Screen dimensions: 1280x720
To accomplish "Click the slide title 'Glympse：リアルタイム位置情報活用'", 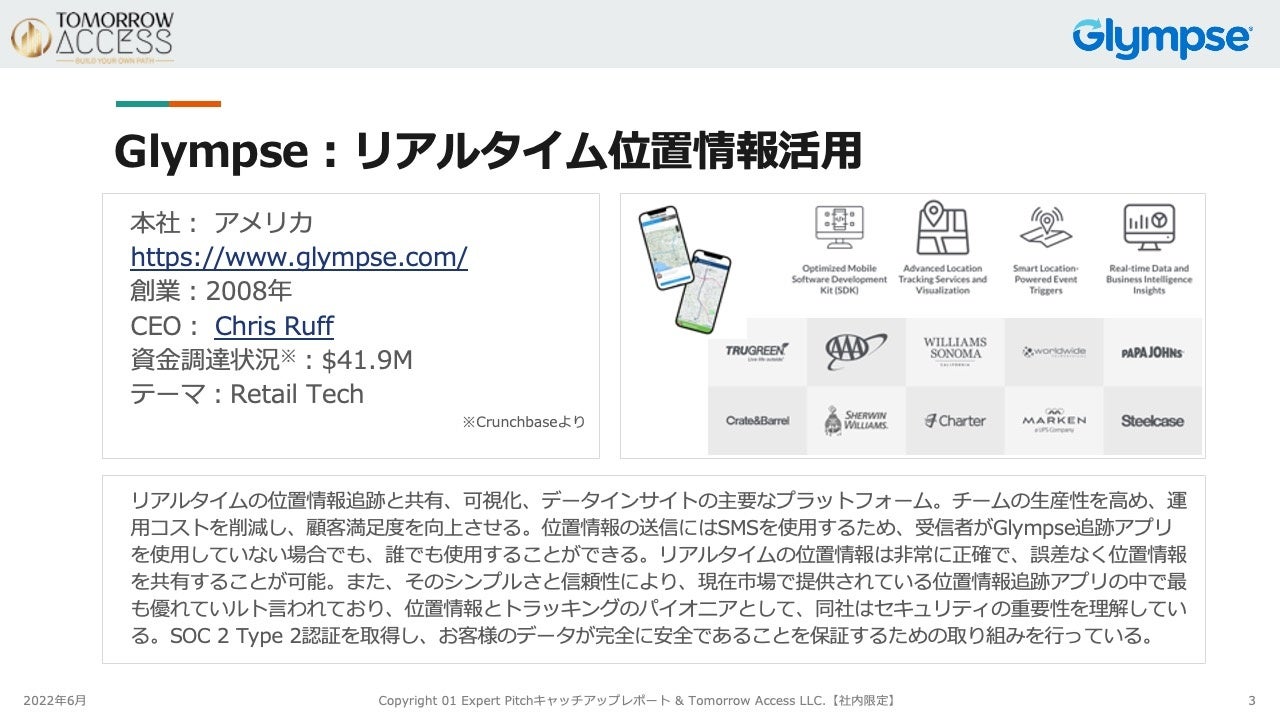I will coord(488,151).
